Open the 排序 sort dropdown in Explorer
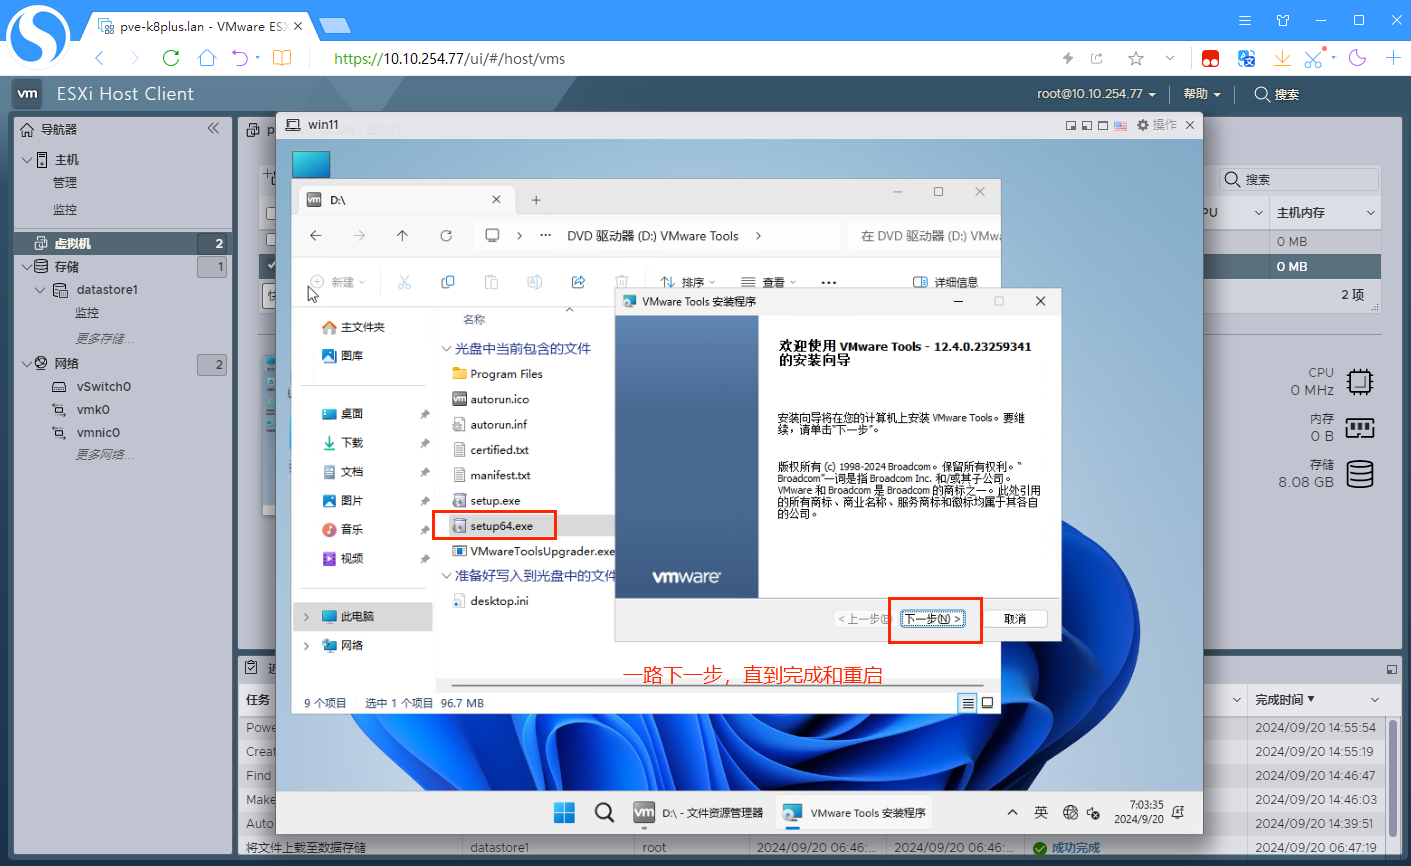The width and height of the screenshot is (1411, 866). (x=688, y=282)
